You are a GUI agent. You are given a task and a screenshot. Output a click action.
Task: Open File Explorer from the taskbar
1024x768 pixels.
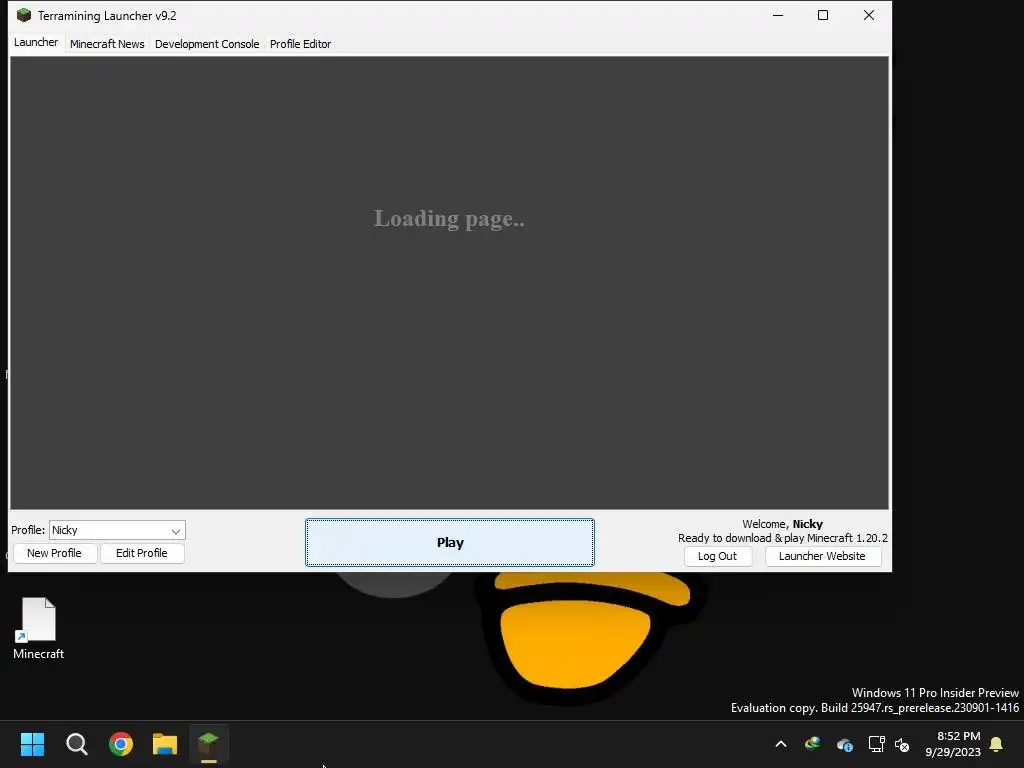[165, 744]
